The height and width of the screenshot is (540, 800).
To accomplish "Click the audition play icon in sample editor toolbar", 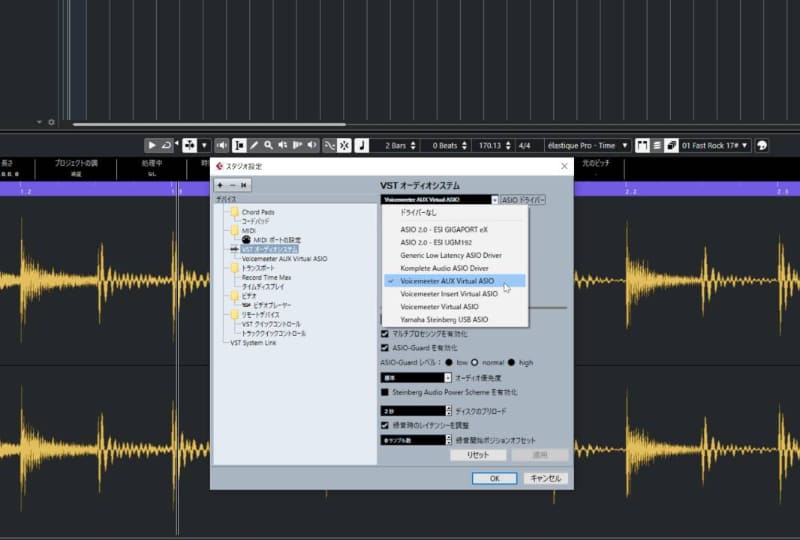I will 152,145.
